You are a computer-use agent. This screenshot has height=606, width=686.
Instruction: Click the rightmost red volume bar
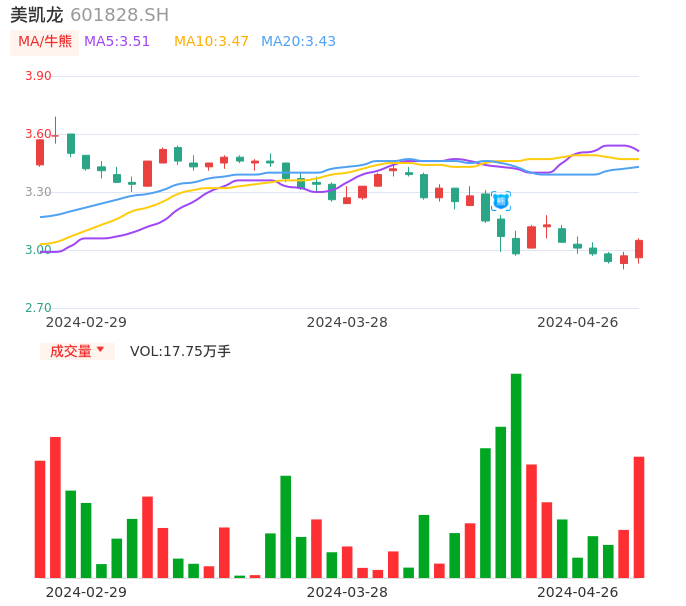(639, 516)
